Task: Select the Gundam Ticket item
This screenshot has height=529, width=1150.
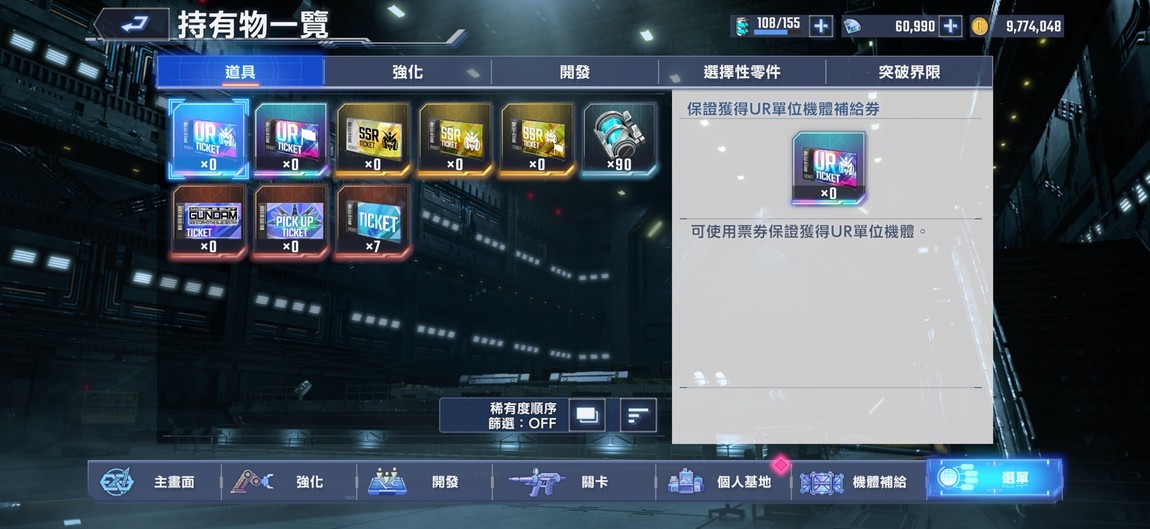Action: pyautogui.click(x=209, y=222)
